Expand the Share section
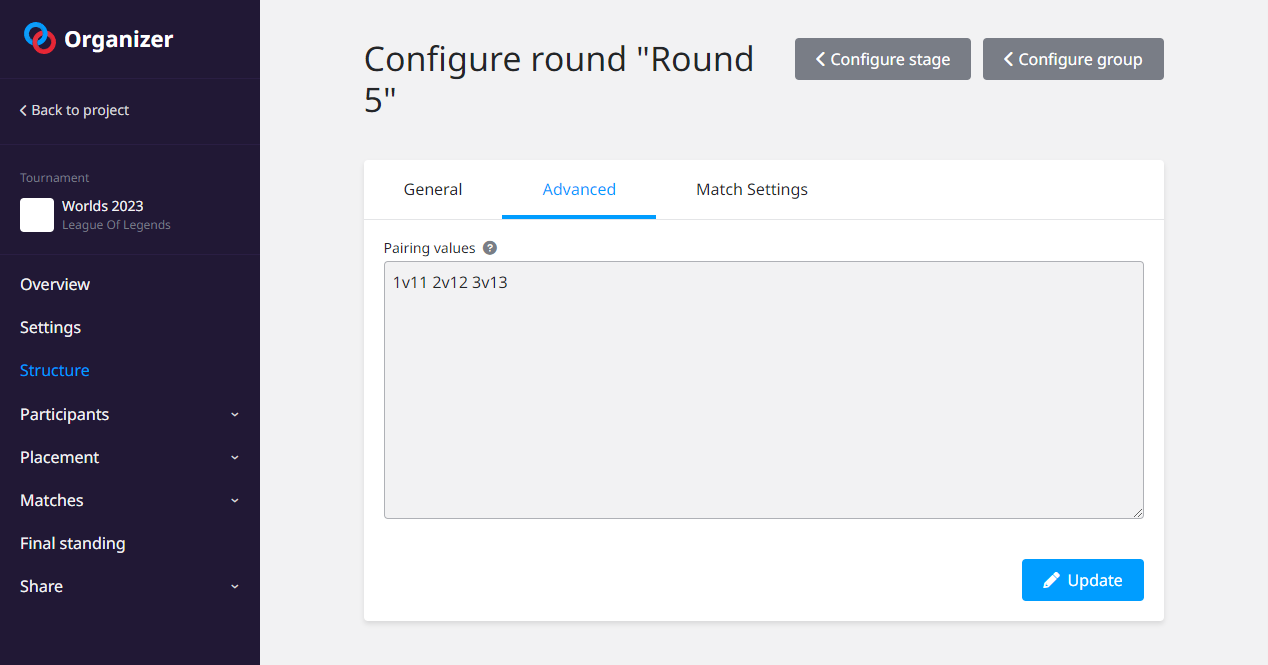 pos(234,586)
